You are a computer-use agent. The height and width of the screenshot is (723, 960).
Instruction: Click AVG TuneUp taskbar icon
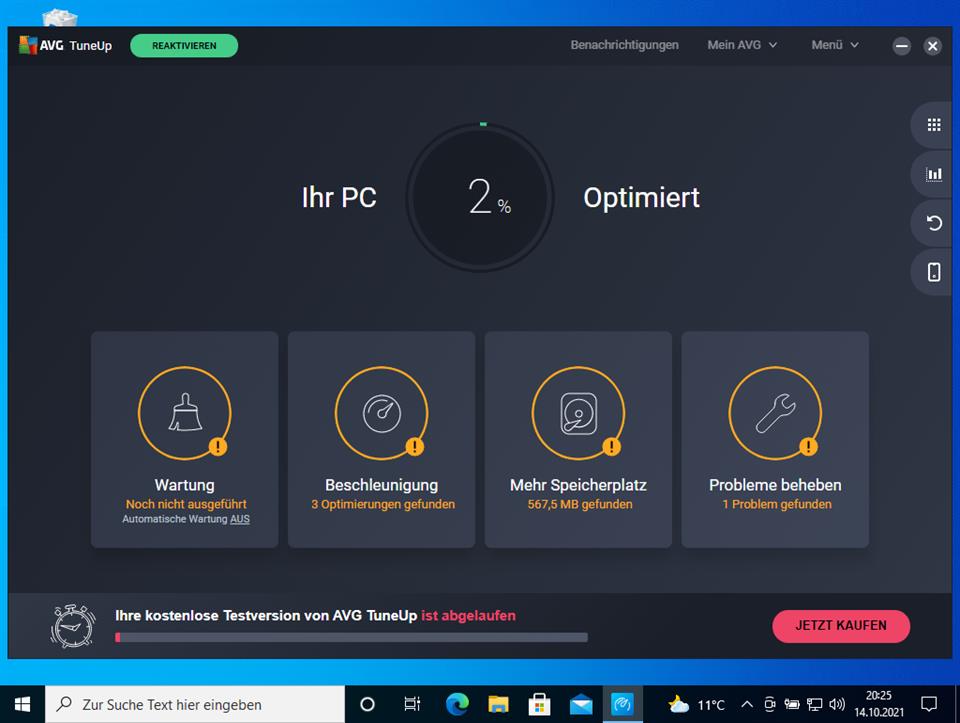[x=622, y=705]
